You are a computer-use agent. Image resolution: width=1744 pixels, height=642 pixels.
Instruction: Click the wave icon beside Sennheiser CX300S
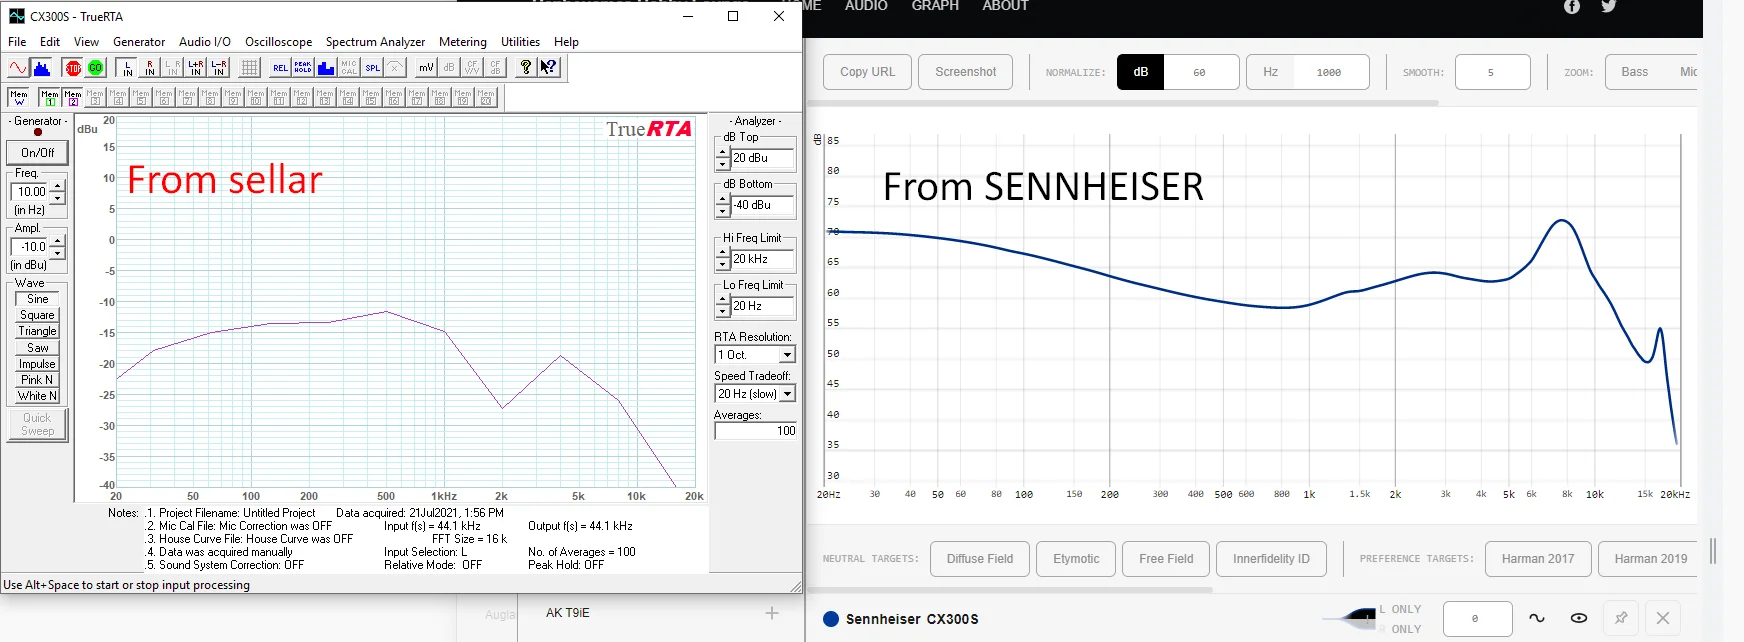(1537, 618)
